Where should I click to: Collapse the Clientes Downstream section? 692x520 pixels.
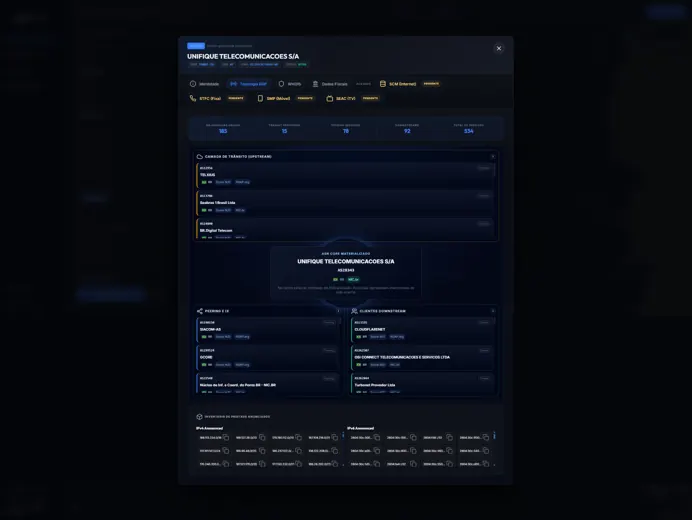(493, 311)
